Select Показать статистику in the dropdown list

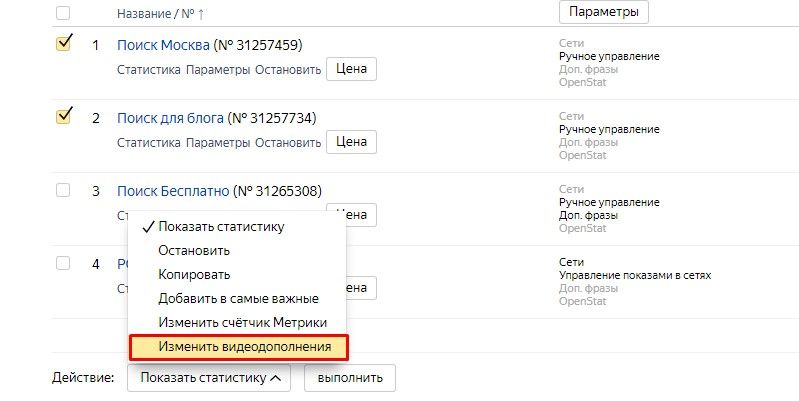click(220, 226)
